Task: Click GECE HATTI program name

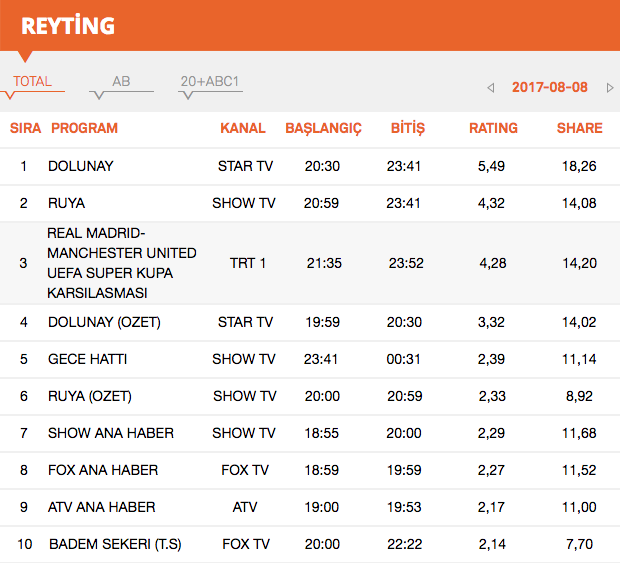Action: pyautogui.click(x=87, y=359)
